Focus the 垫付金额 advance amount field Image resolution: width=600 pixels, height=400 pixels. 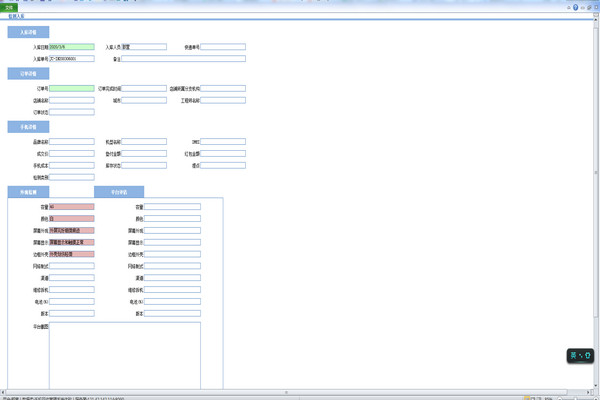(144, 153)
